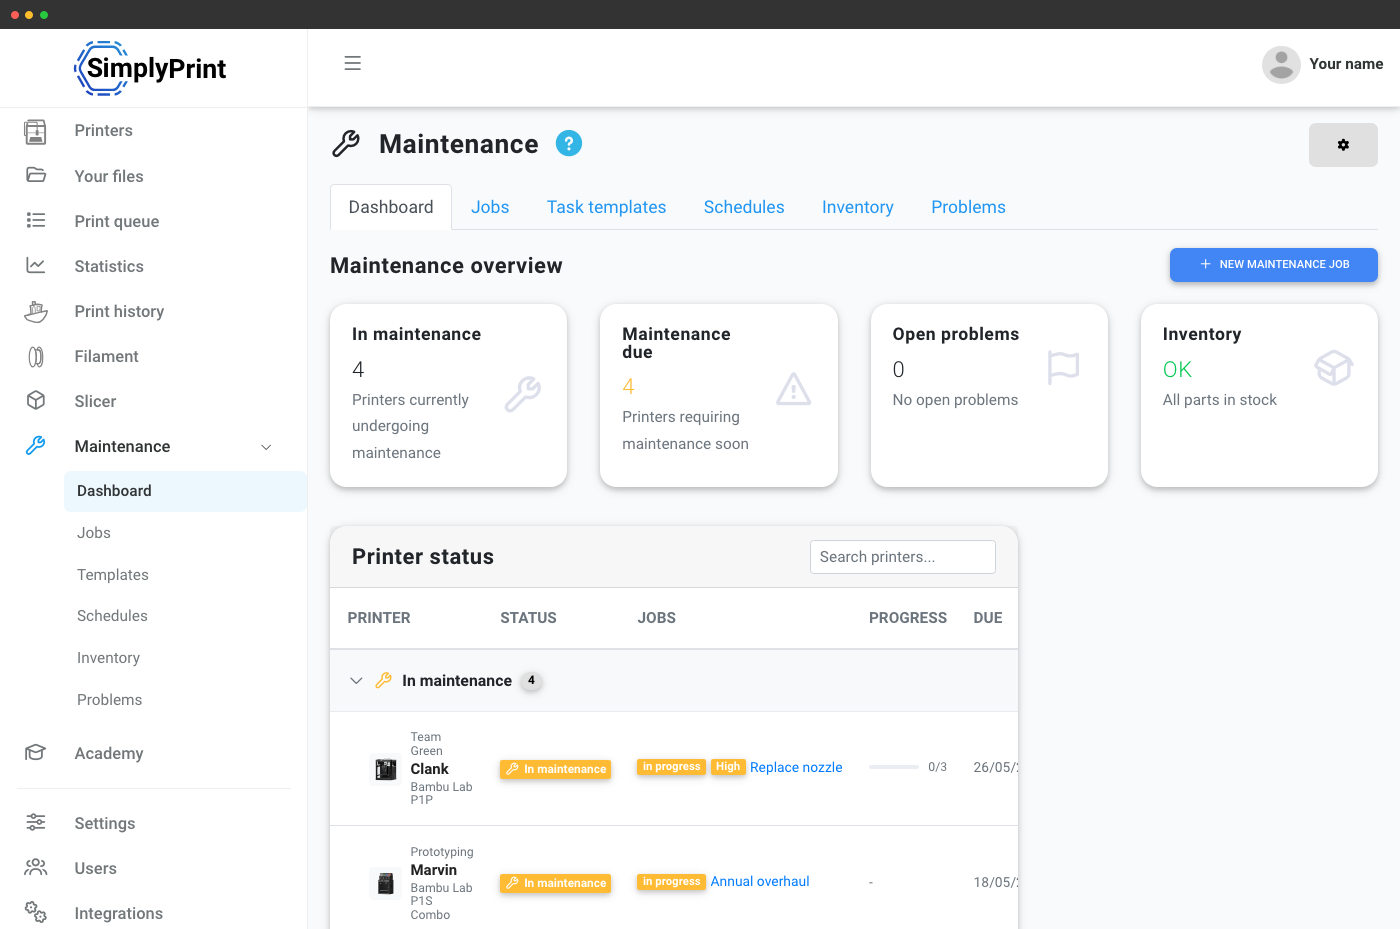
Task: Open Printers via its sidebar icon
Action: pyautogui.click(x=36, y=131)
